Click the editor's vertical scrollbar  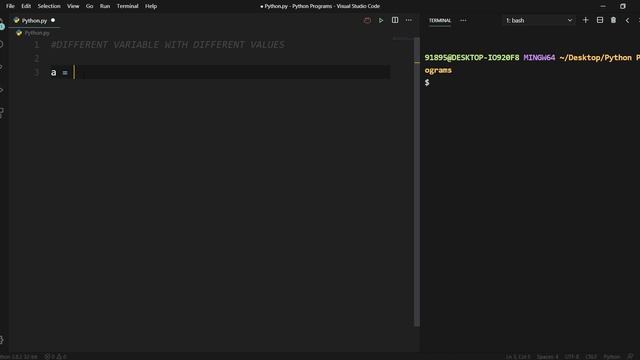[x=417, y=182]
